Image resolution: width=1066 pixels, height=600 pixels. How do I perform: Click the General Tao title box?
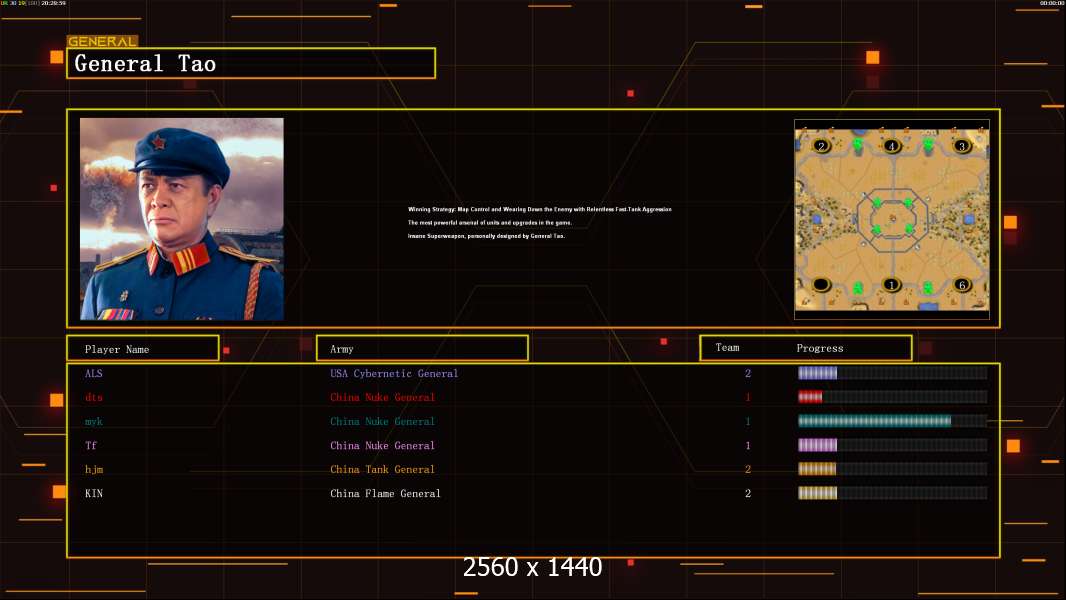(251, 63)
